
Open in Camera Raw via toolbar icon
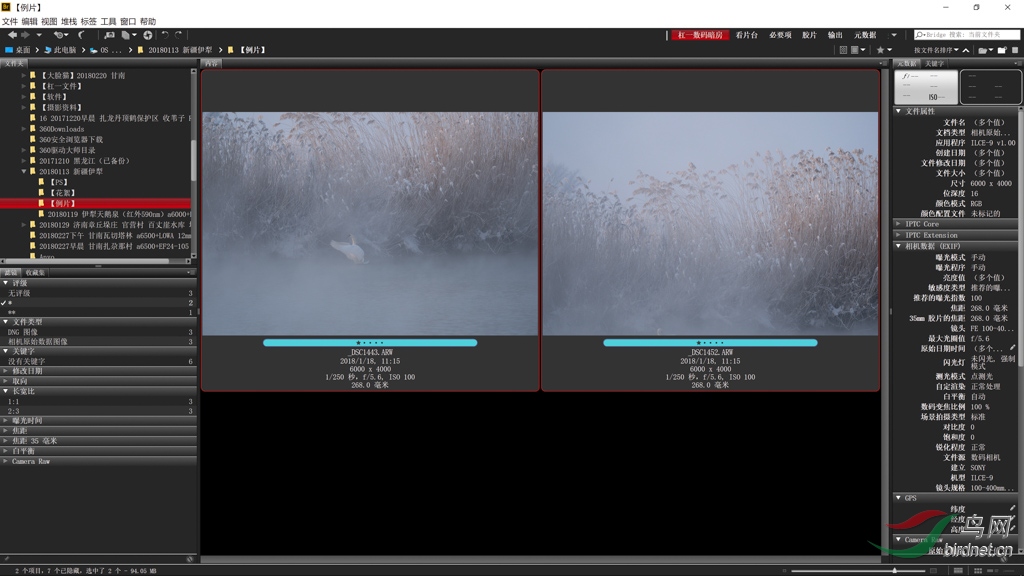tap(147, 35)
